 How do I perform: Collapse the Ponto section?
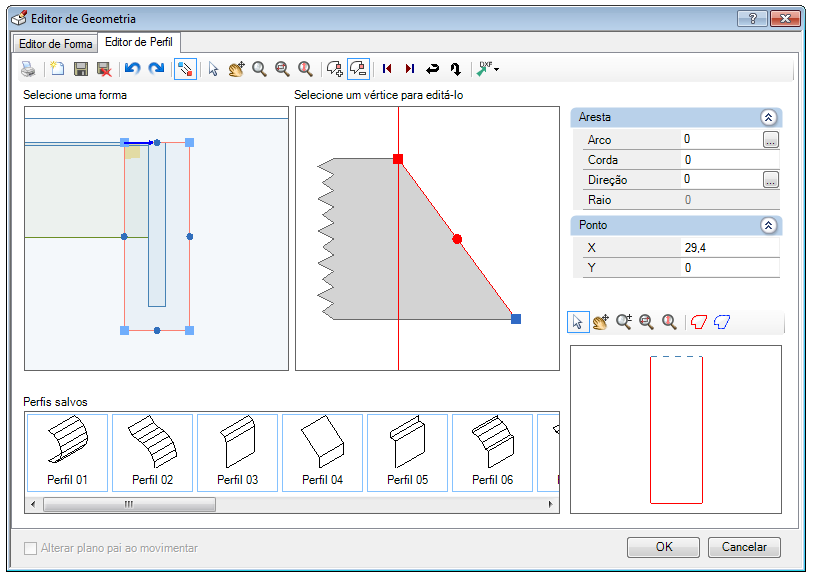[768, 226]
